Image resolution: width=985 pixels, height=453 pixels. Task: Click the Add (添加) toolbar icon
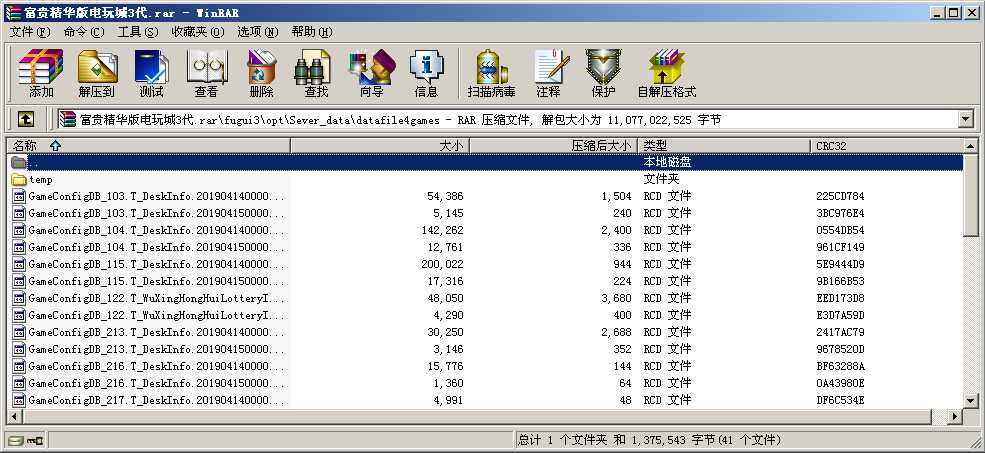[x=41, y=73]
